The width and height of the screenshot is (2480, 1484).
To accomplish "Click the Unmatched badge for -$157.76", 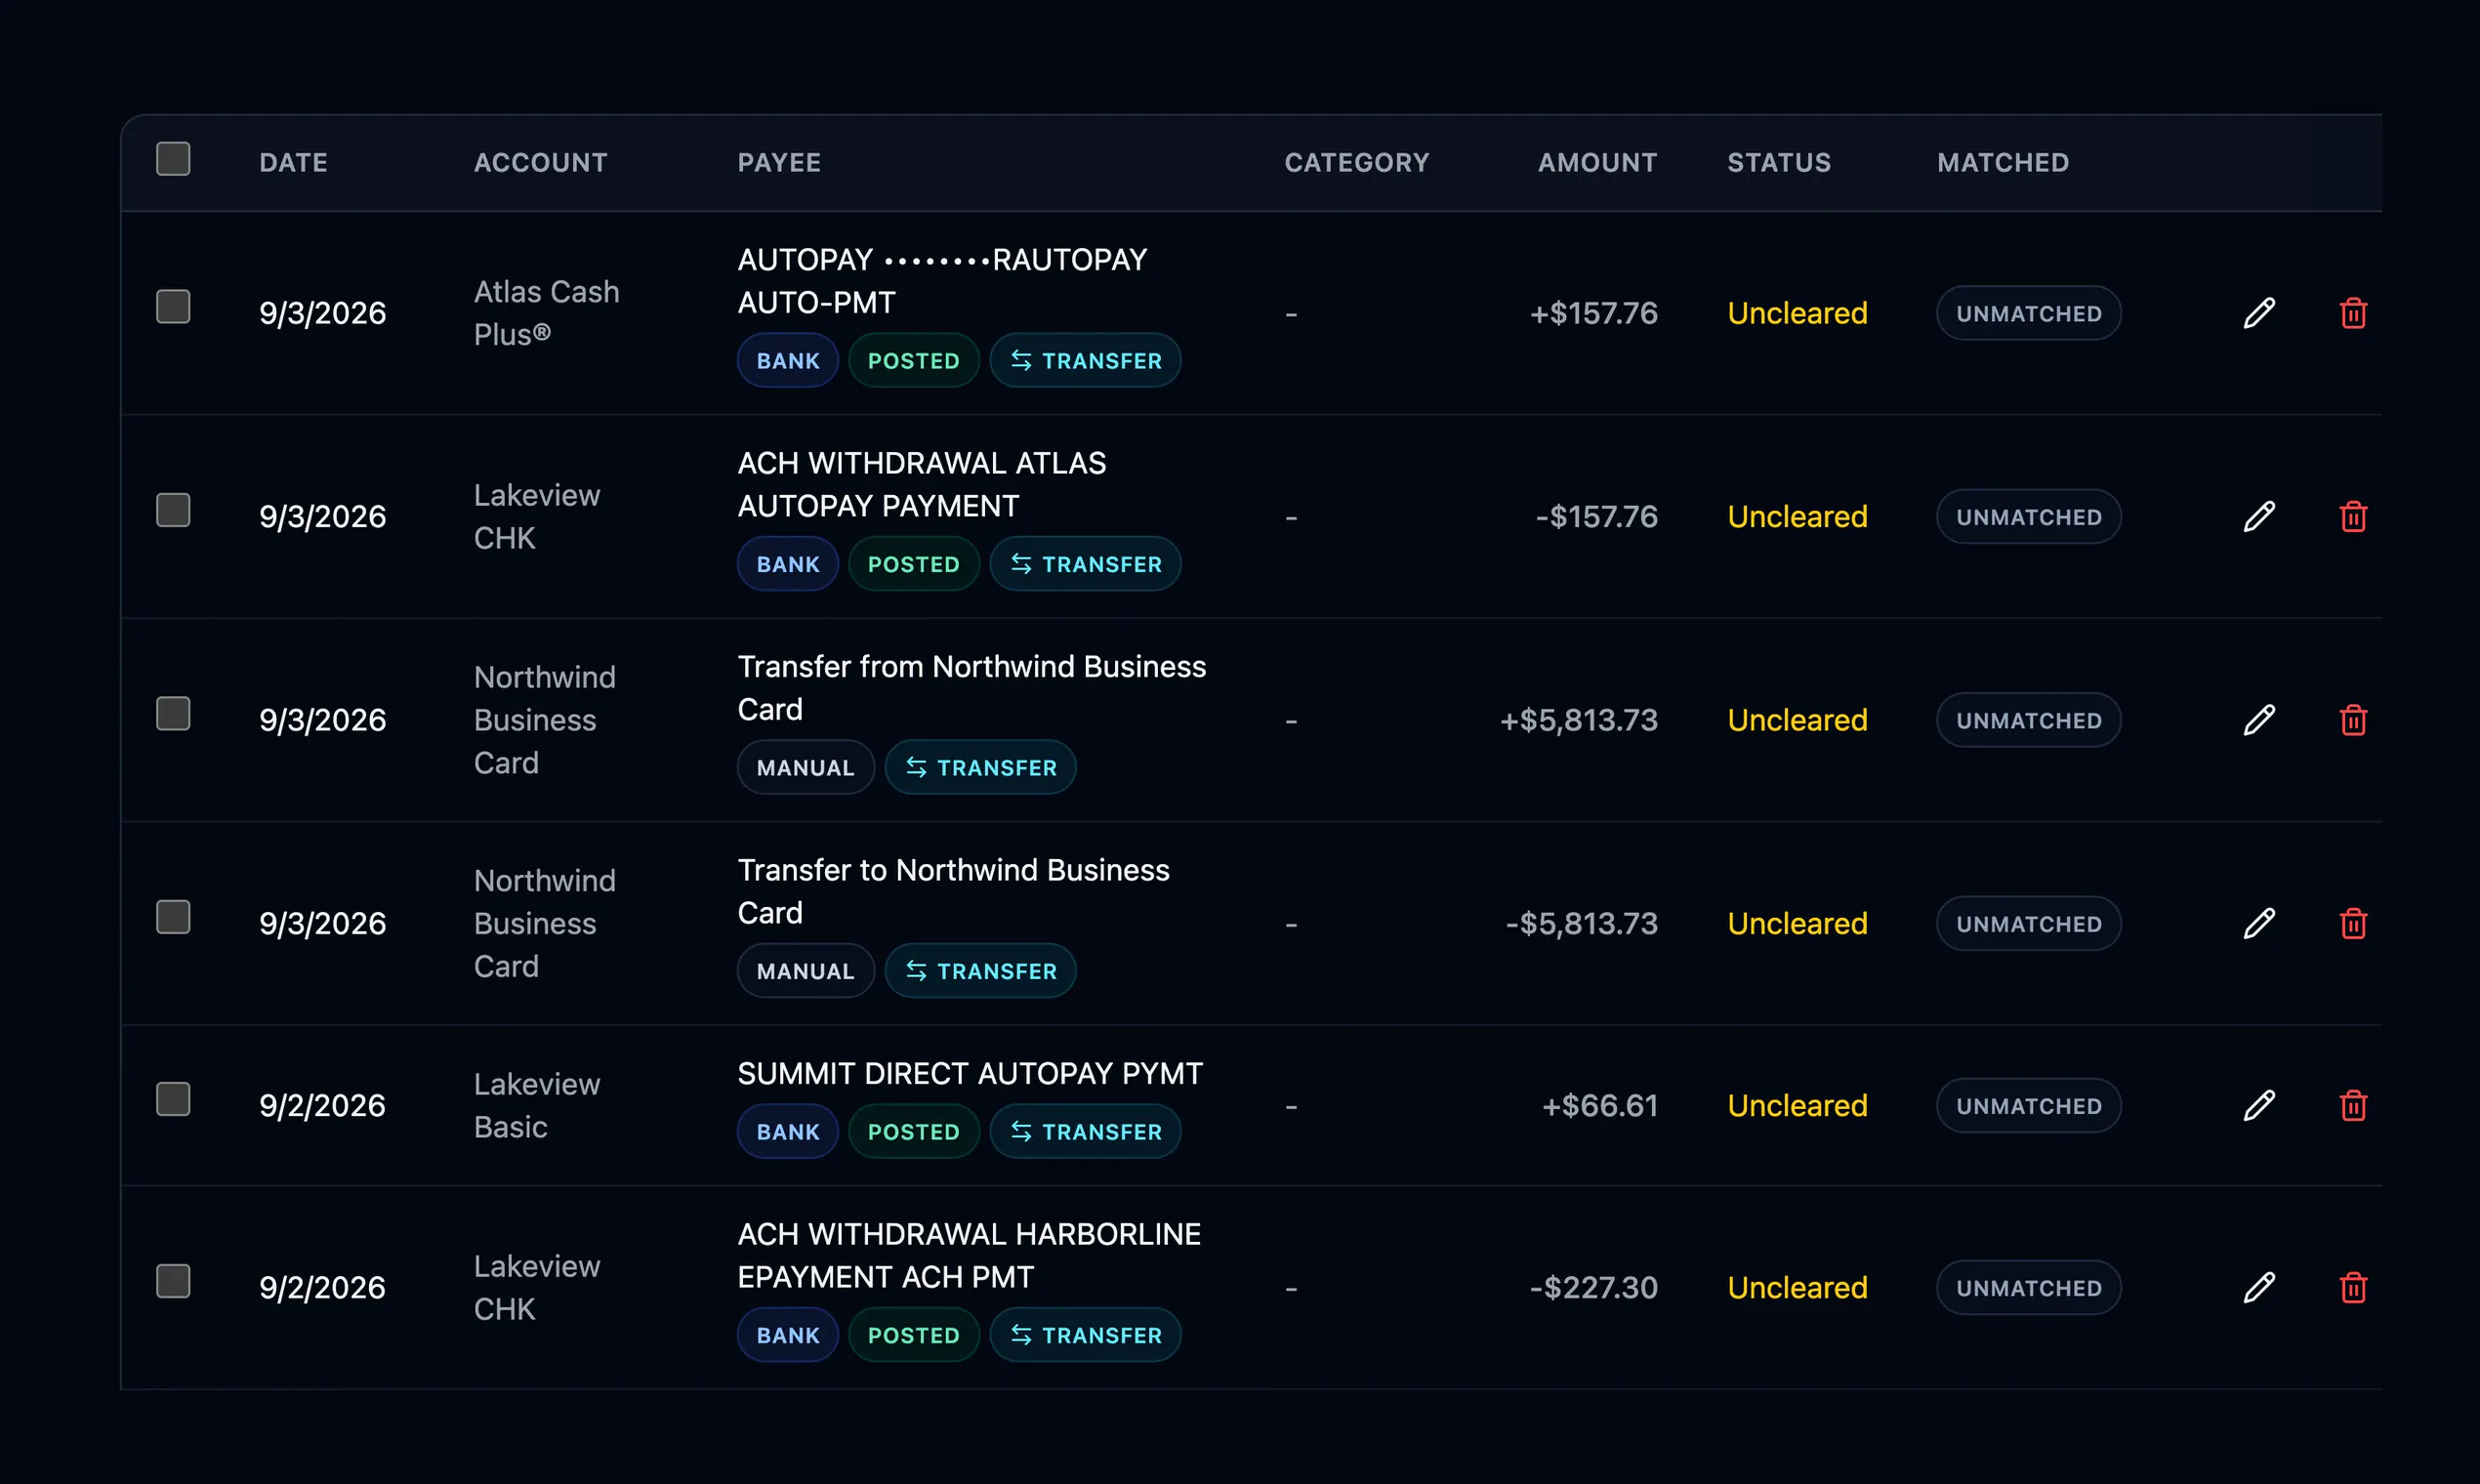I will [2028, 517].
